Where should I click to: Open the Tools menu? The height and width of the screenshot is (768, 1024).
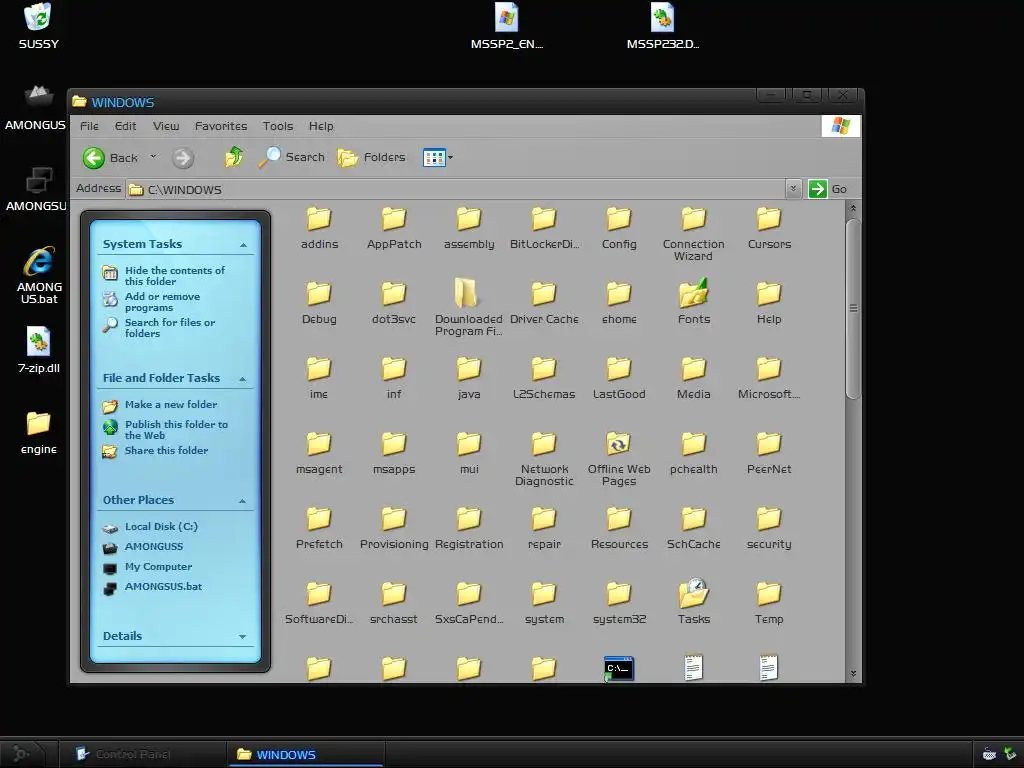(278, 126)
